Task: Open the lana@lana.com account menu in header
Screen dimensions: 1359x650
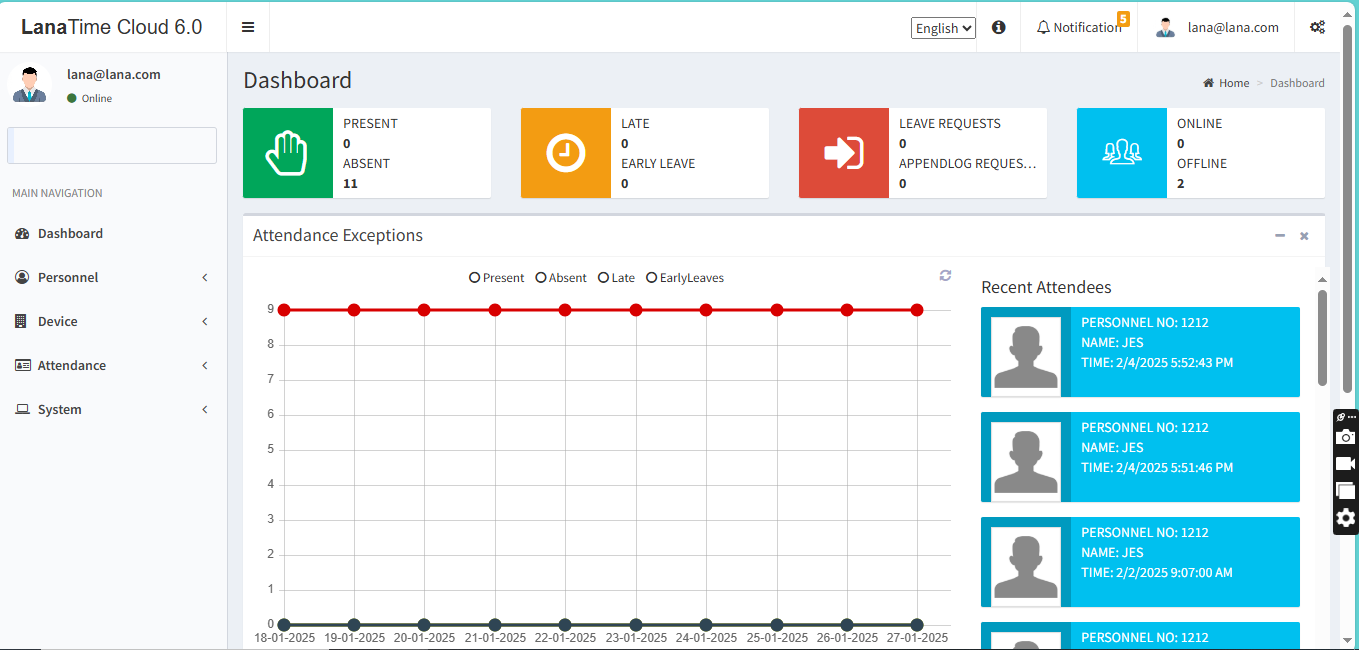Action: 1217,28
